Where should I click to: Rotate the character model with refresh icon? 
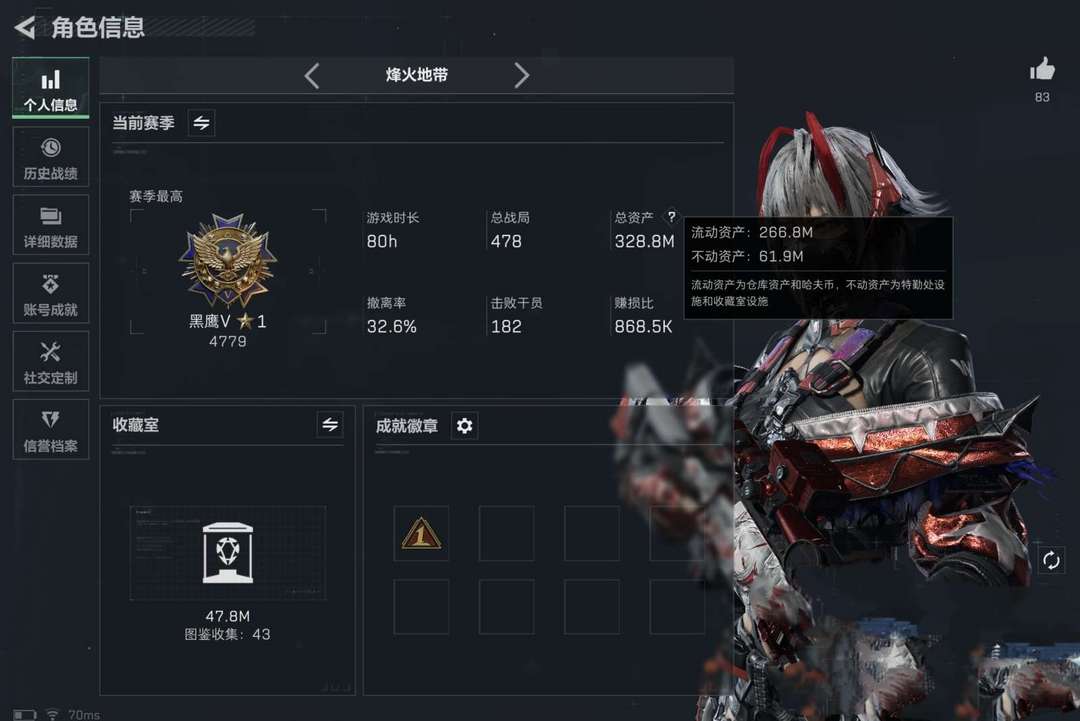click(1051, 561)
